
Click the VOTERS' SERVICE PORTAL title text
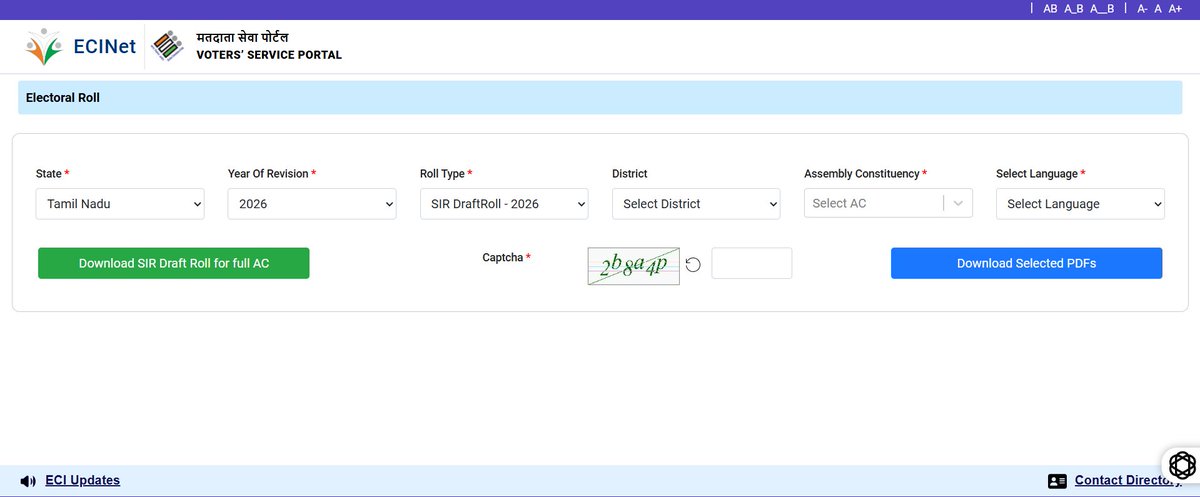(269, 55)
